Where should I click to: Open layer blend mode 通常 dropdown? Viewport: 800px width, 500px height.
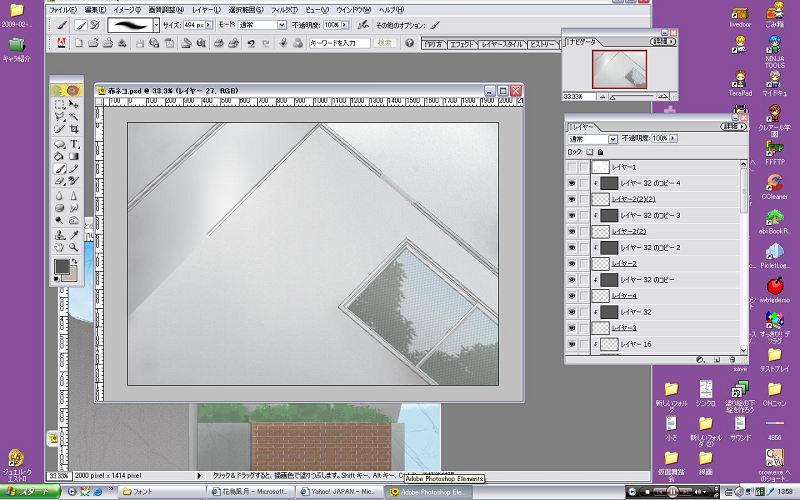(x=613, y=139)
